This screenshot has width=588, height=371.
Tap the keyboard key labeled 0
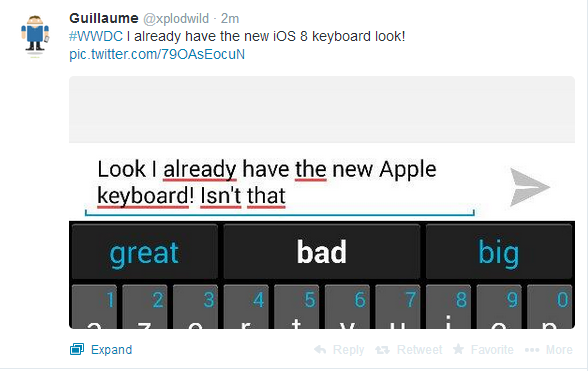point(550,307)
